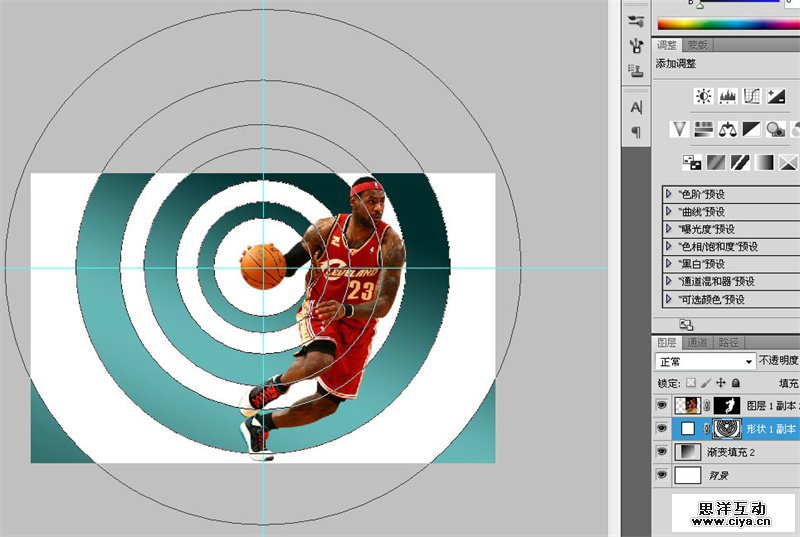The image size is (800, 537).
Task: Expand the "曲线"预设 presets
Action: [x=669, y=212]
